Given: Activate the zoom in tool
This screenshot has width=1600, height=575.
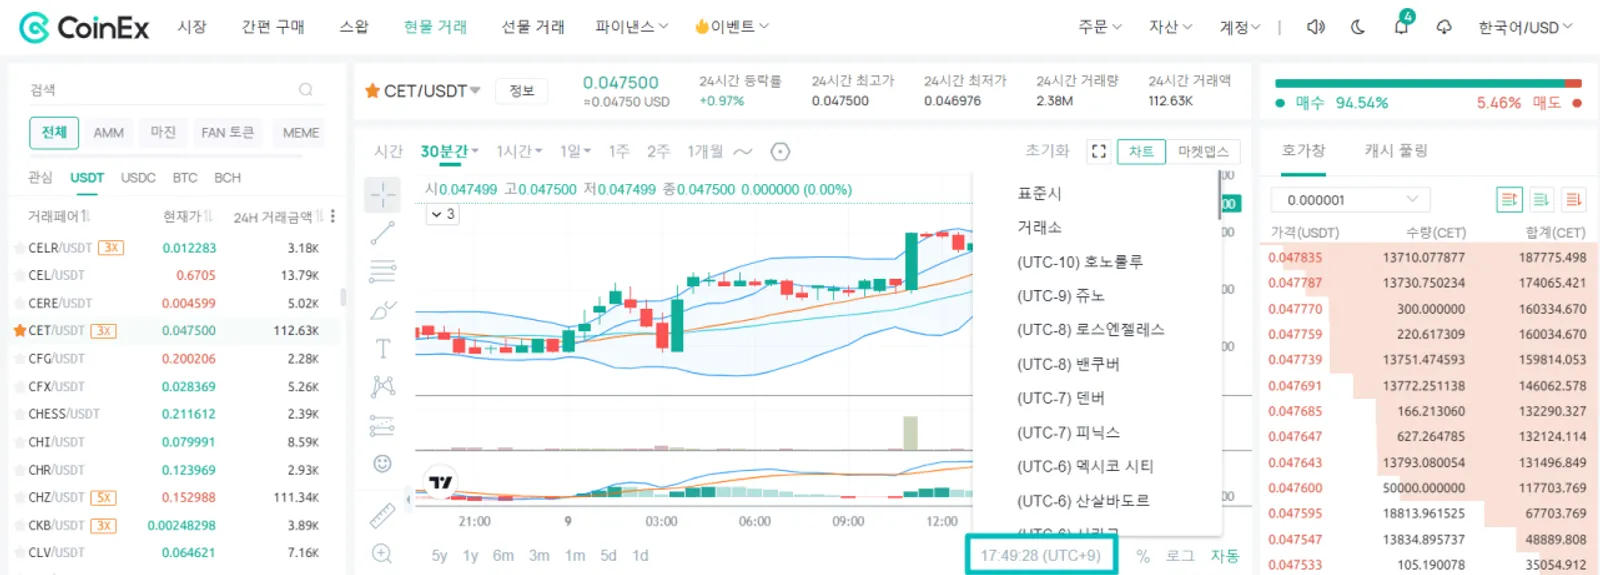Looking at the screenshot, I should point(382,553).
